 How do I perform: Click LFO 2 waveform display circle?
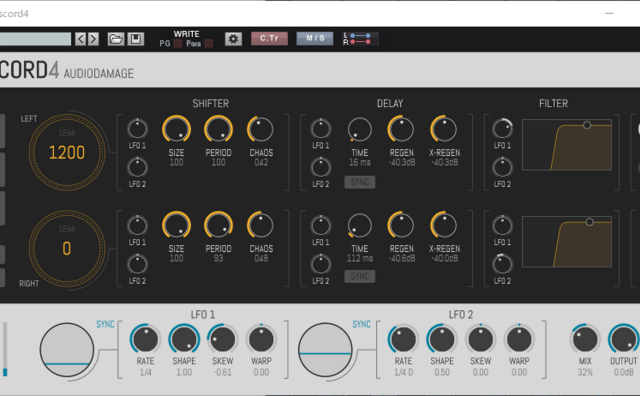point(325,350)
